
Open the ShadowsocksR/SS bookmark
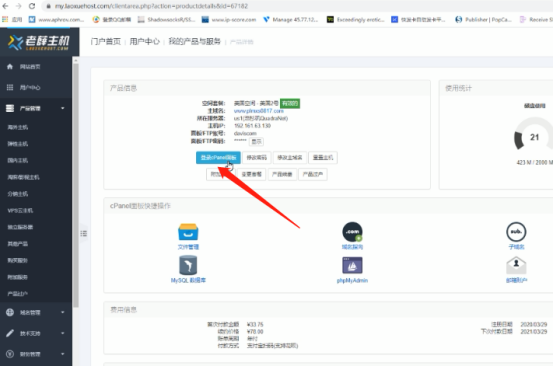click(x=166, y=19)
